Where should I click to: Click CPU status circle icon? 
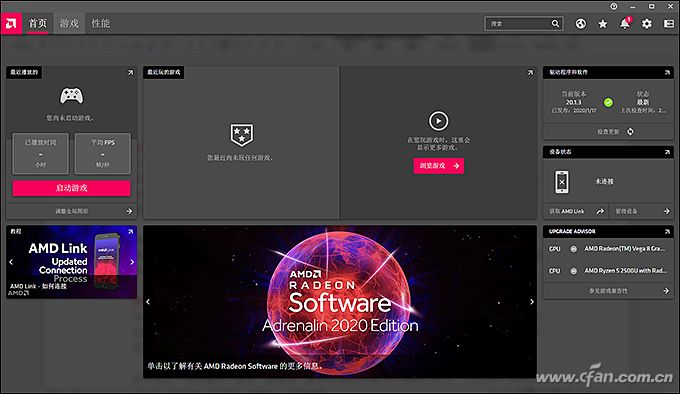(x=573, y=271)
